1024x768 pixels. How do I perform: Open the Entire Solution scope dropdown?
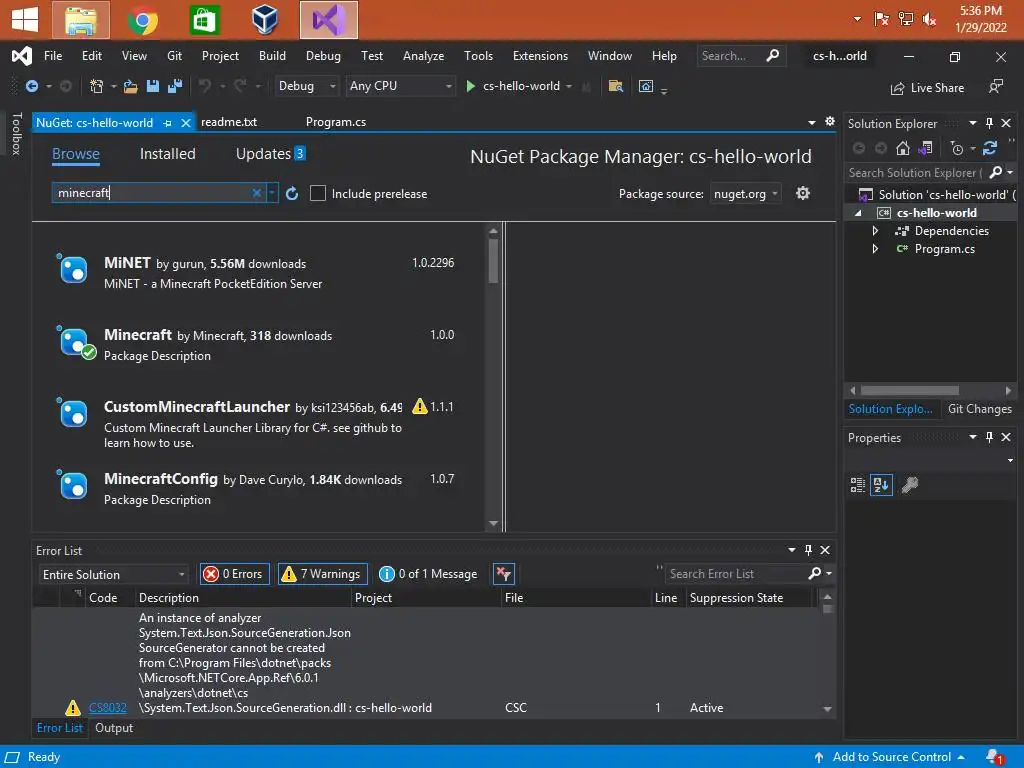tap(113, 575)
